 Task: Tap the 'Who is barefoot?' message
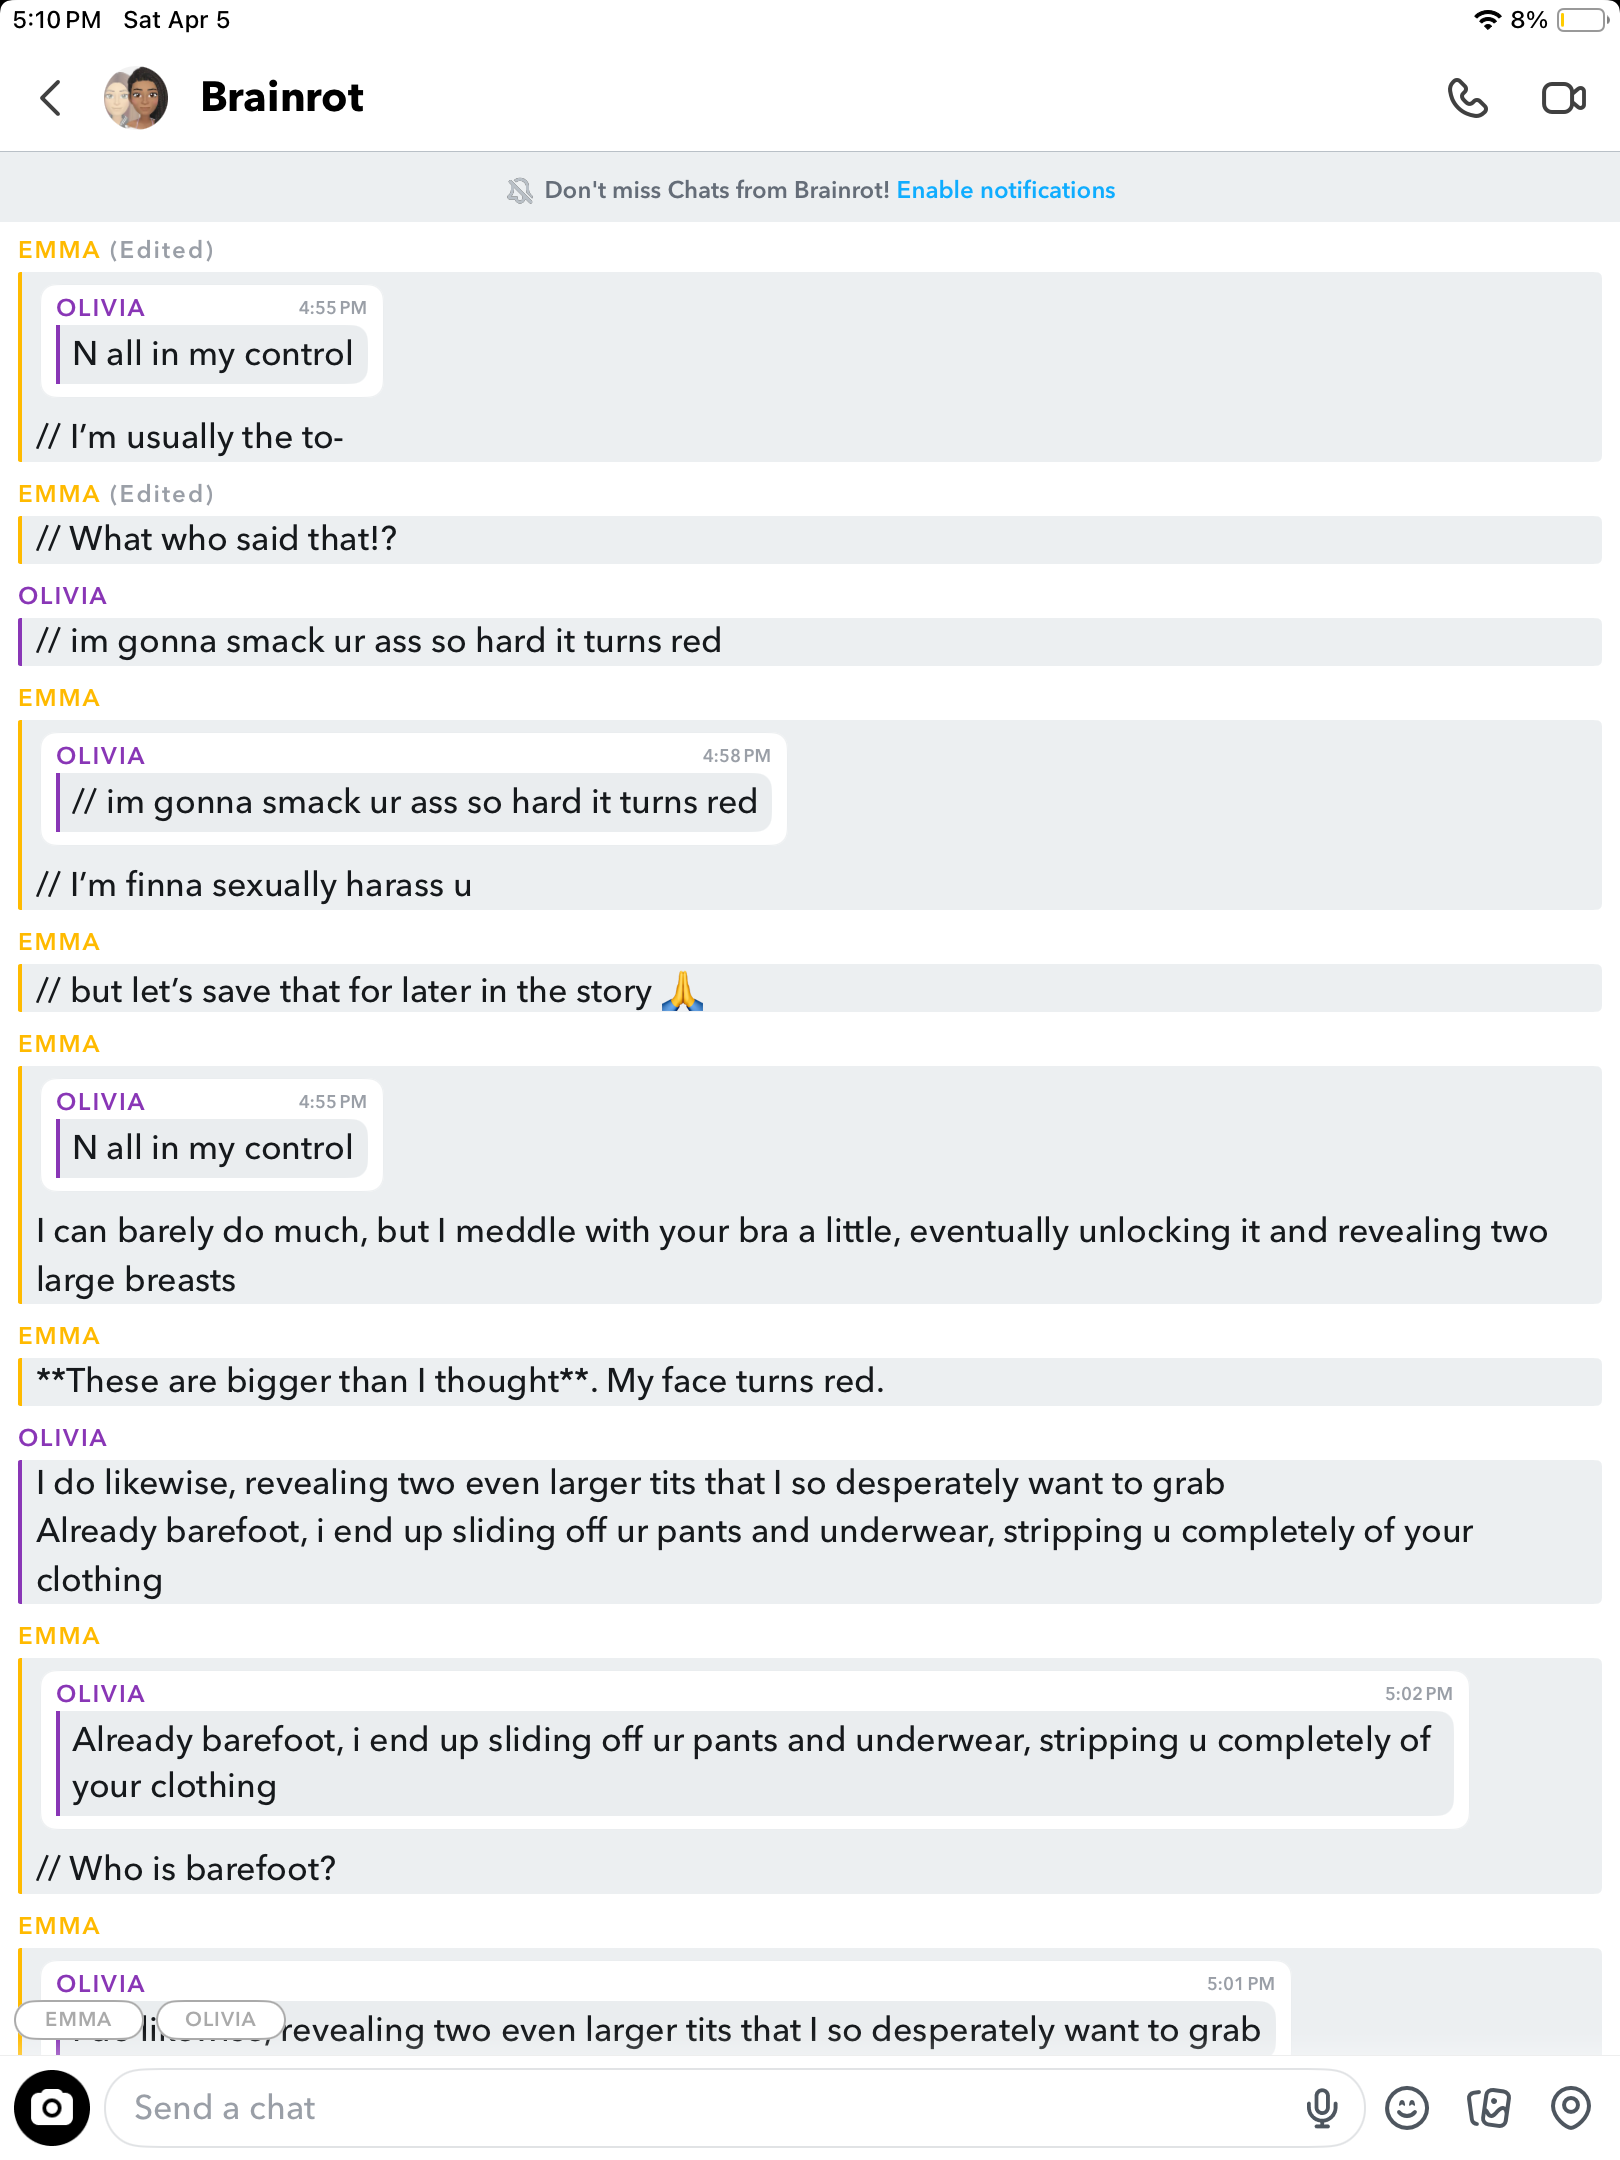point(186,1868)
